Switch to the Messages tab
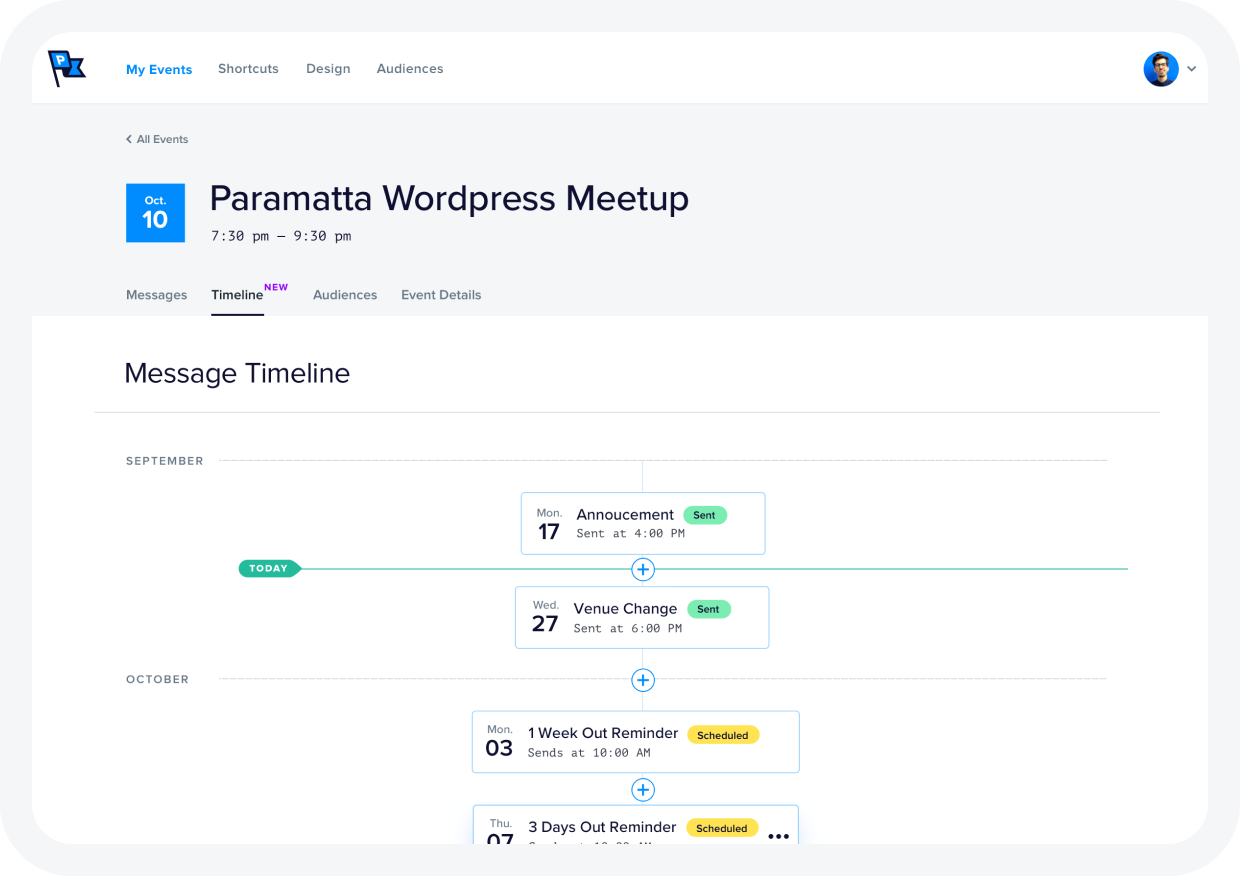 157,295
